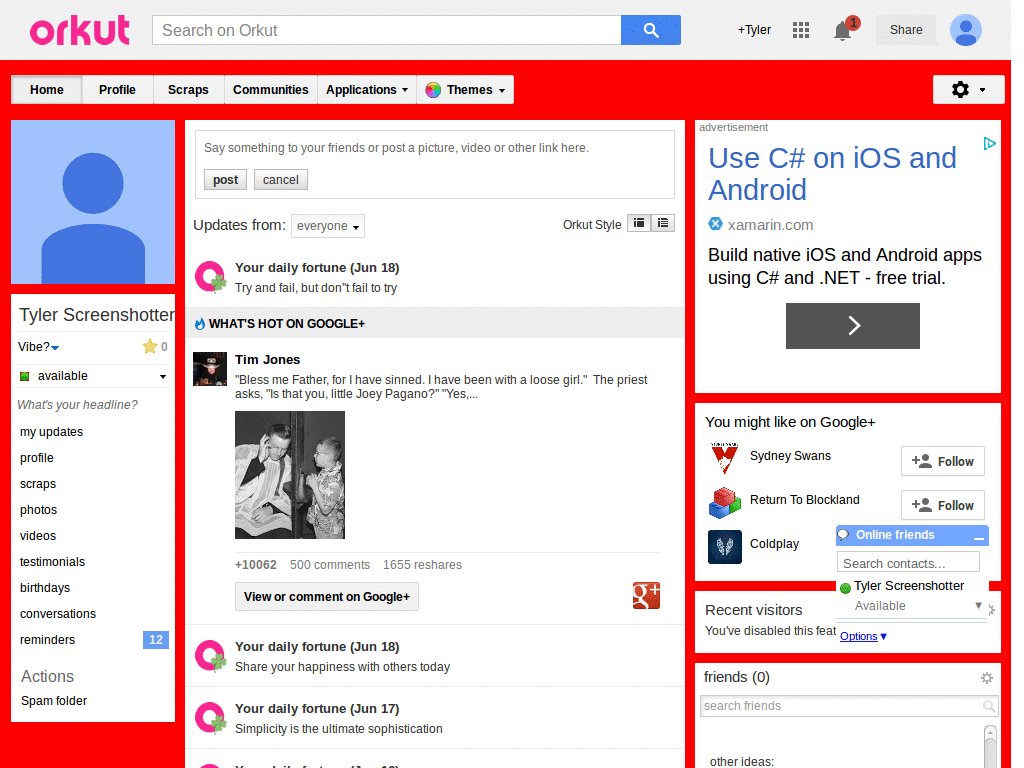Open the Spam folder link
This screenshot has width=1024, height=768.
click(x=54, y=701)
